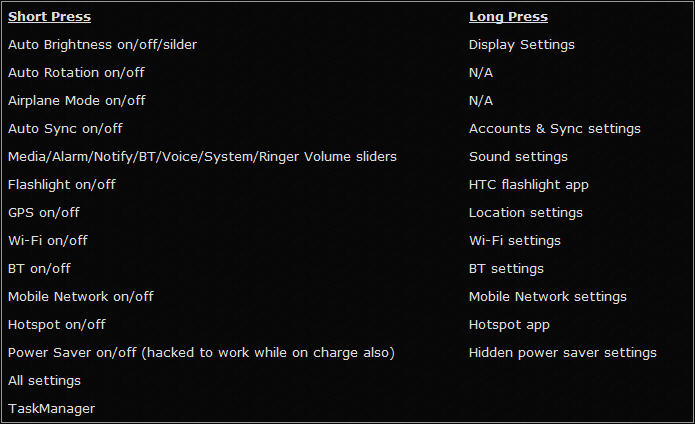Image resolution: width=695 pixels, height=424 pixels.
Task: Select the Volume sliders row
Action: [202, 157]
